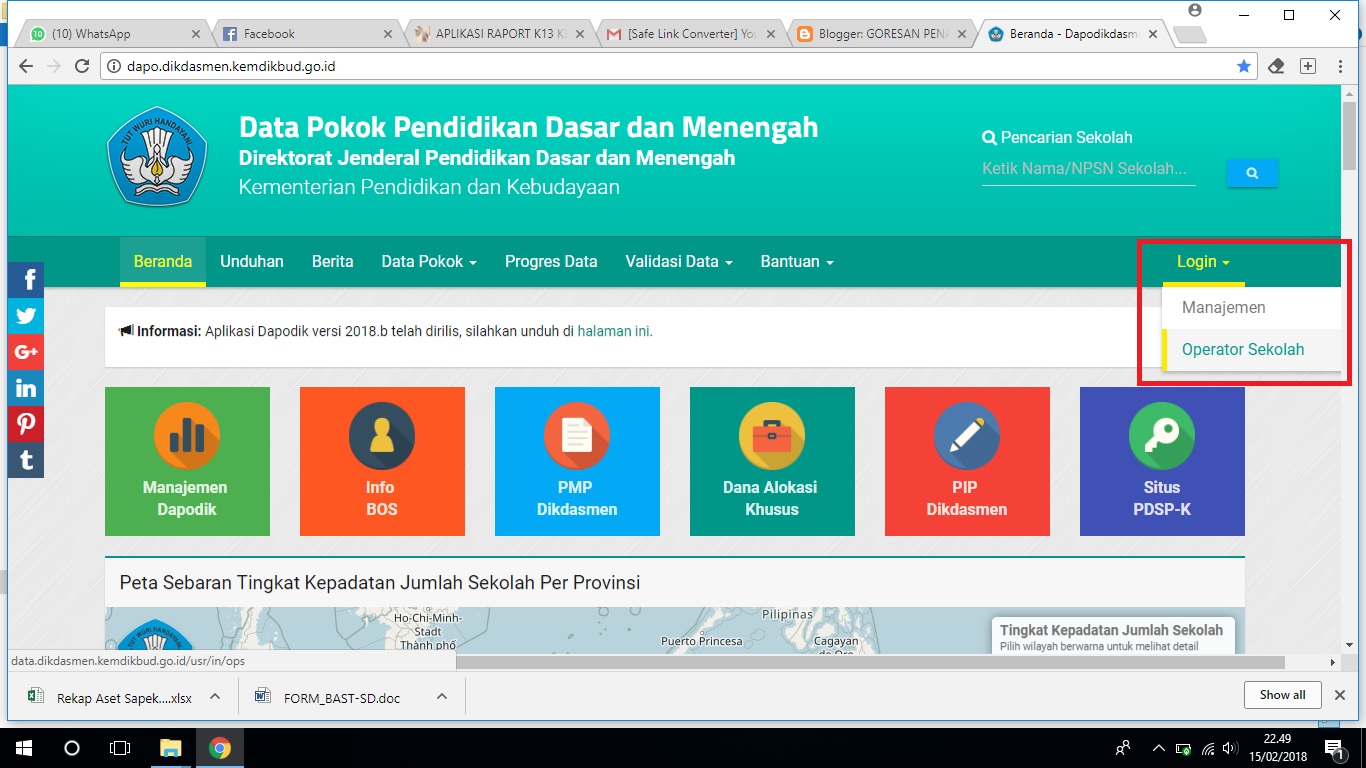
Task: Select Berita in the navigation bar
Action: pyautogui.click(x=333, y=262)
